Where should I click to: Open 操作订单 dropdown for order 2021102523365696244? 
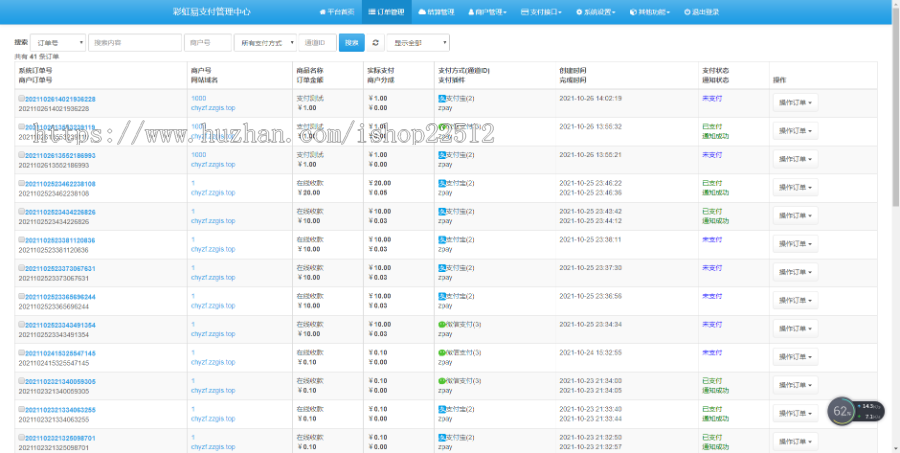[x=795, y=300]
